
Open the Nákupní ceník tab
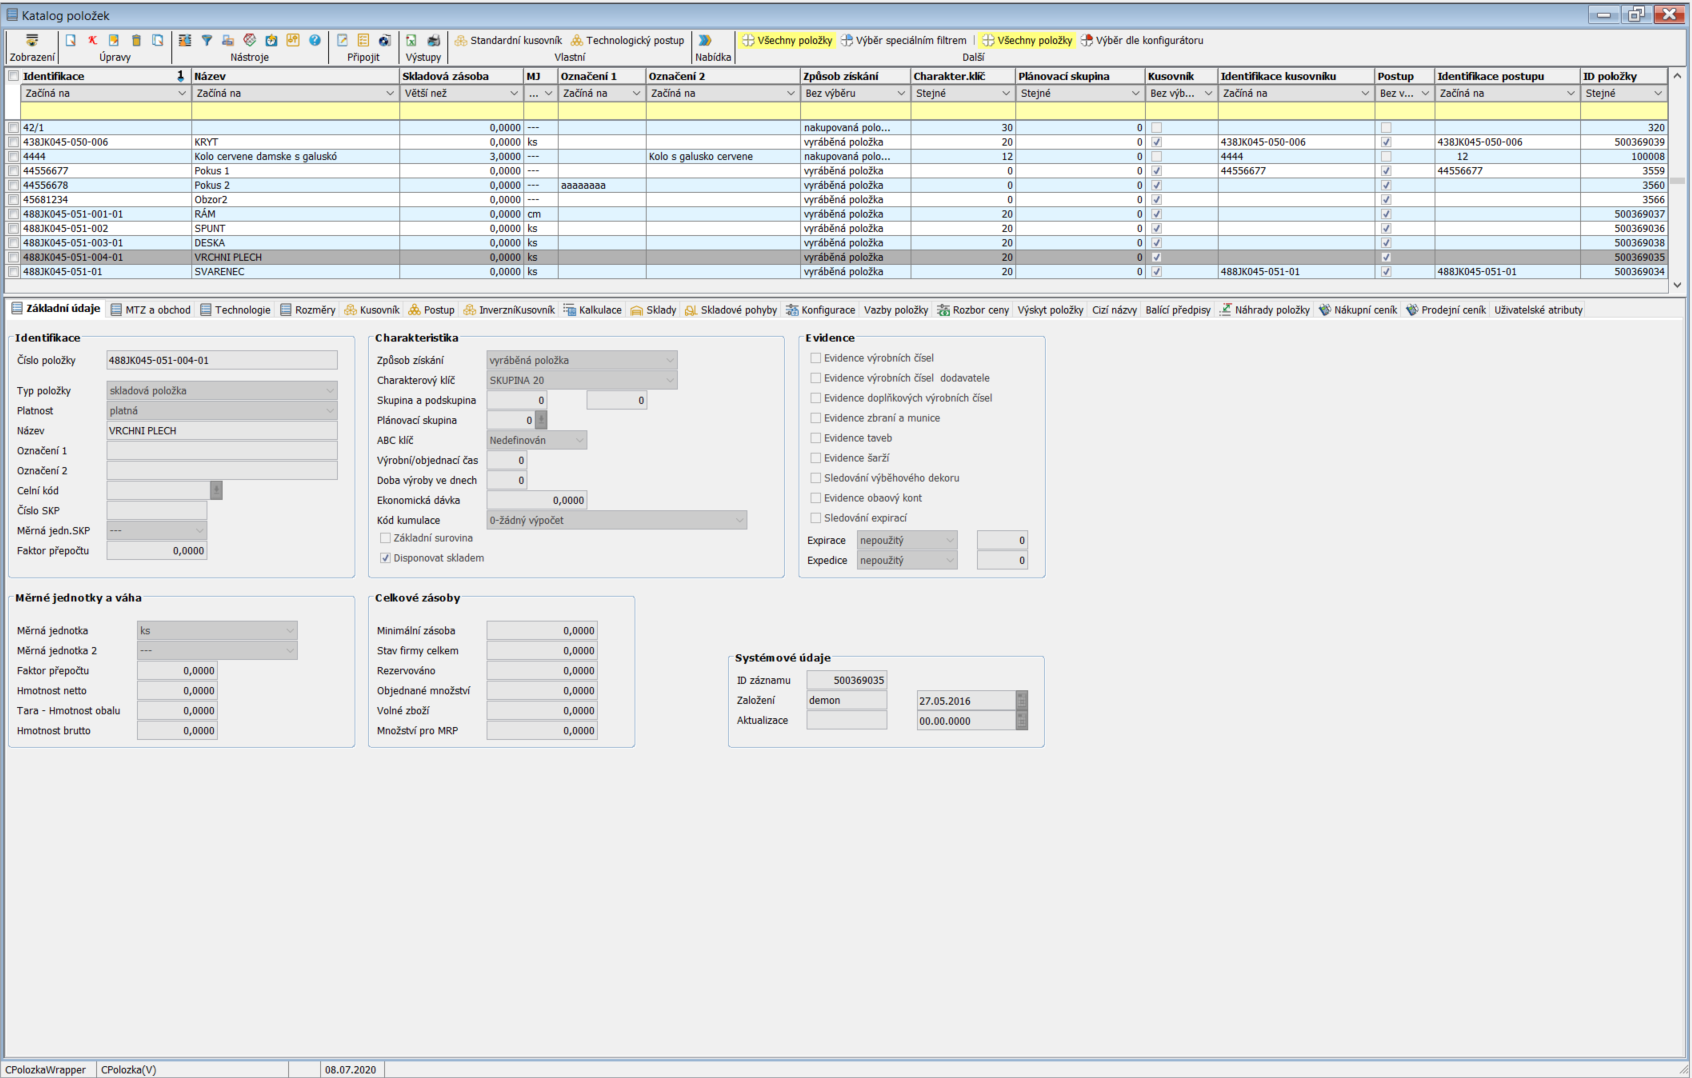1357,310
